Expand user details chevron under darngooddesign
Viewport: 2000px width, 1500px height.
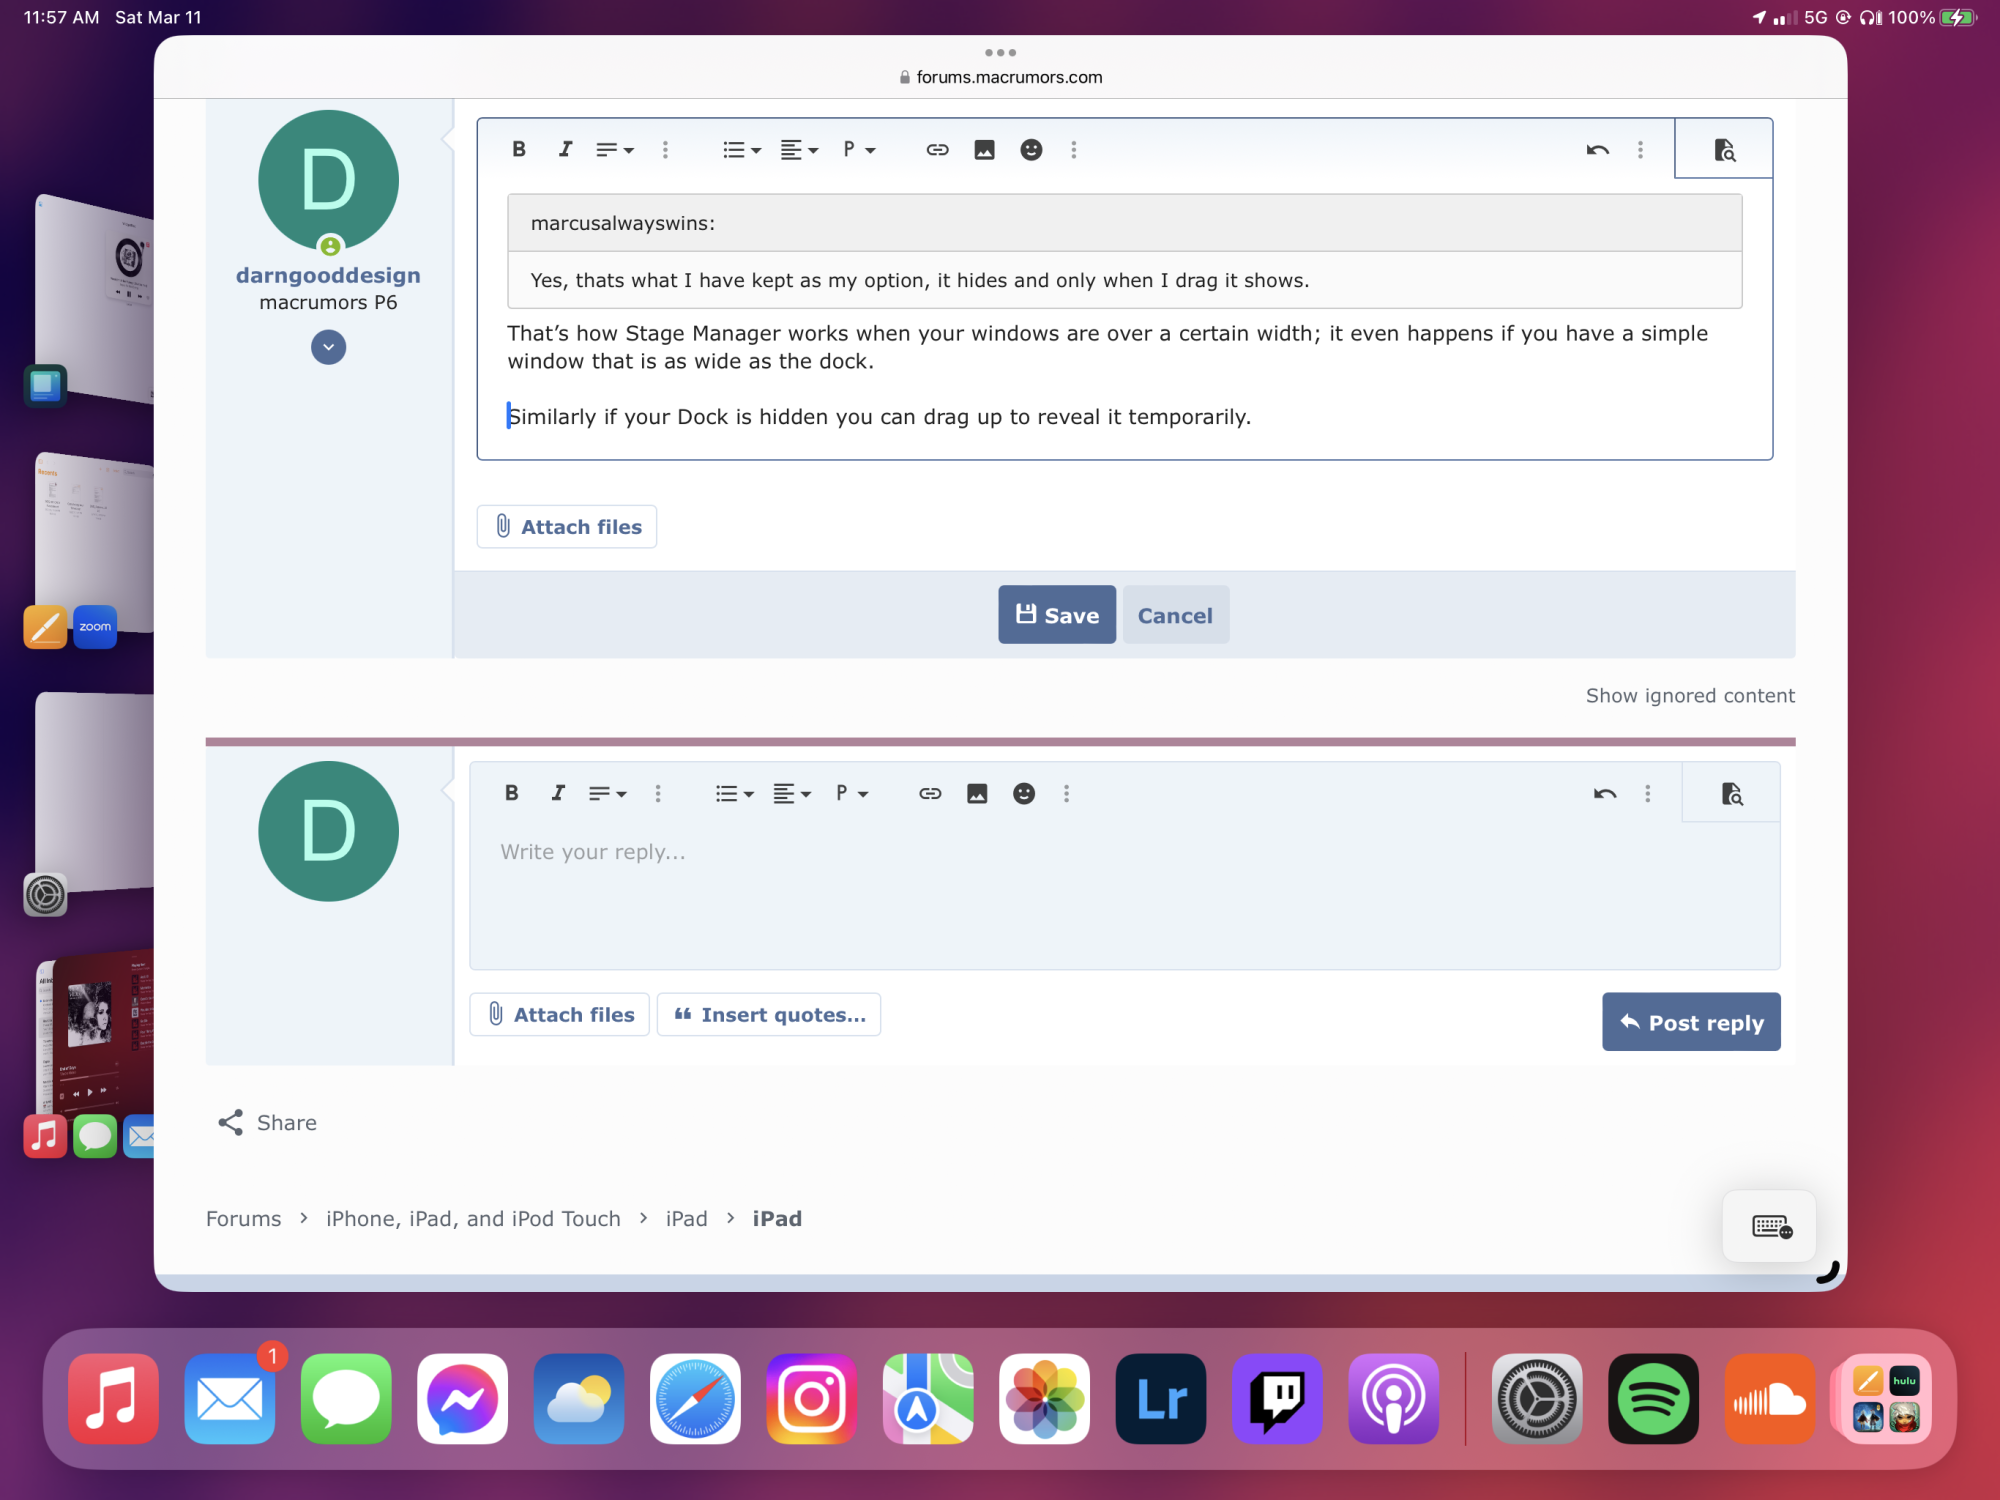coord(328,347)
